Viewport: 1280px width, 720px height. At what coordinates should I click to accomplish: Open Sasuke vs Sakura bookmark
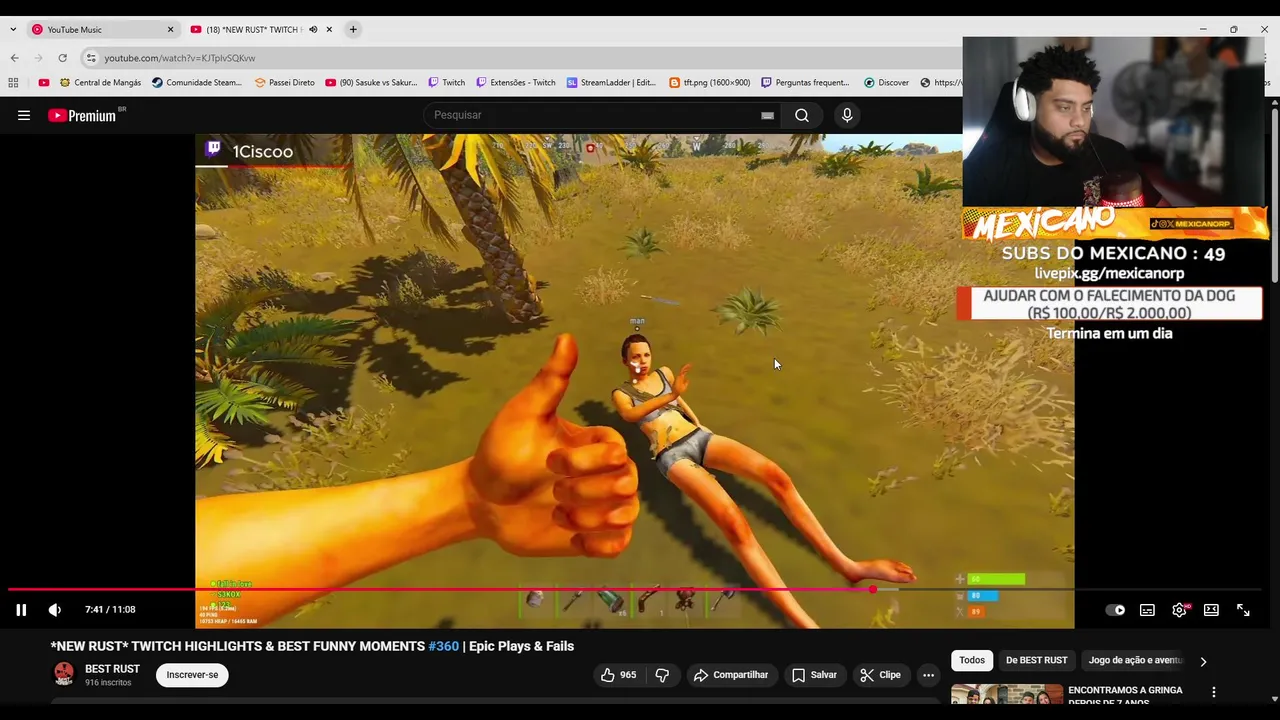pyautogui.click(x=371, y=83)
